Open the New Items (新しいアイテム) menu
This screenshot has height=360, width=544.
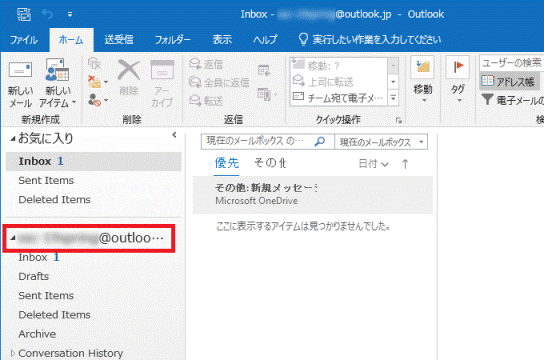[57, 84]
